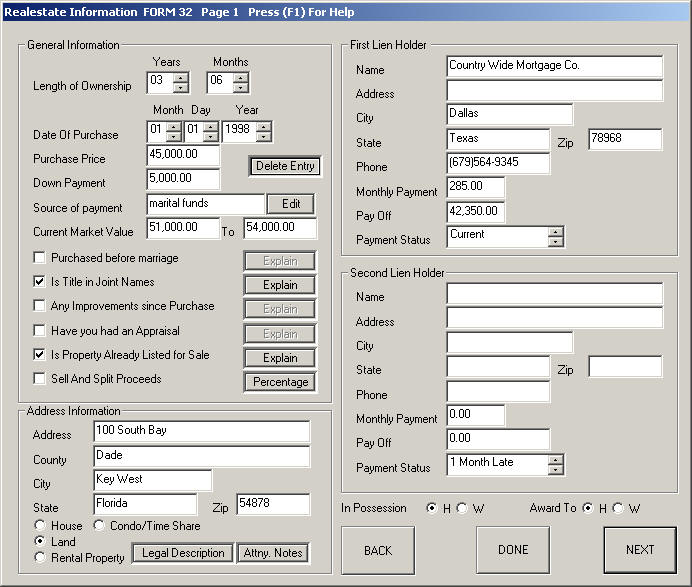Click First Lien Monthly Payment field
The height and width of the screenshot is (587, 692).
click(475, 187)
